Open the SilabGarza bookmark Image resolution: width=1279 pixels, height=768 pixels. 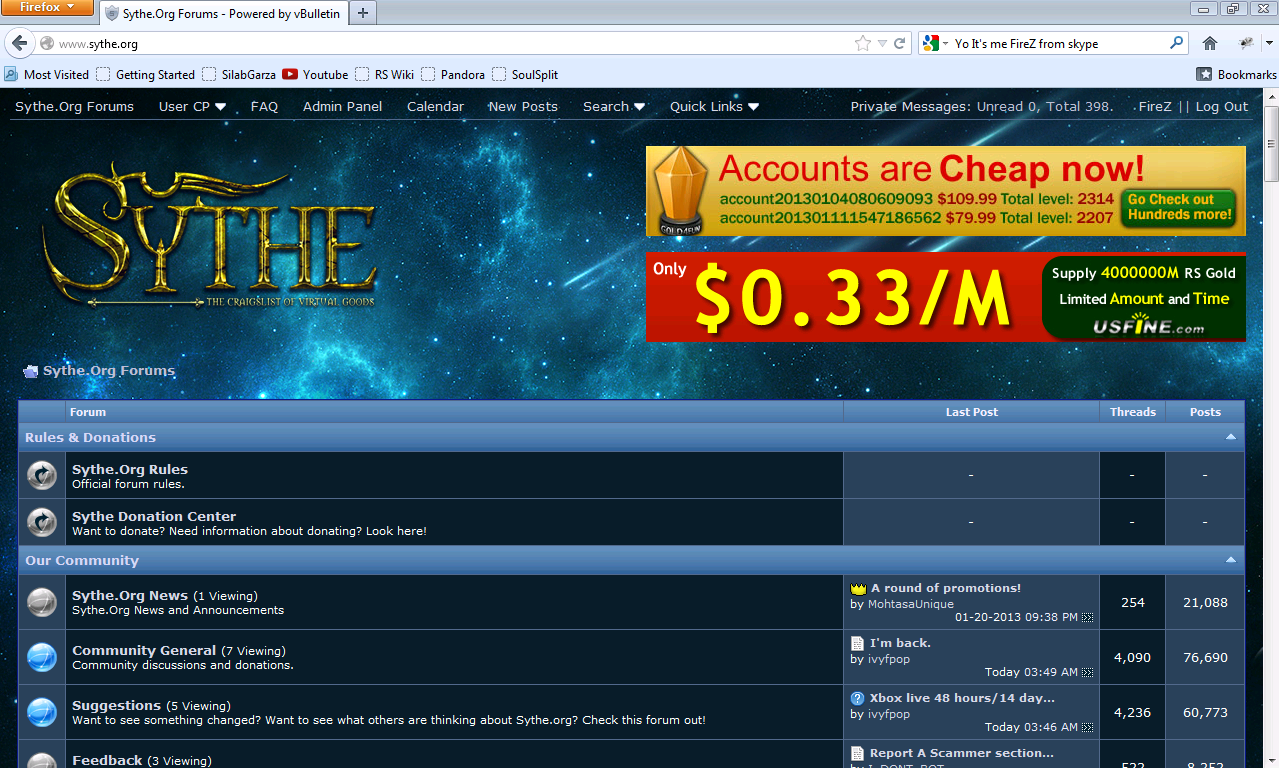click(x=239, y=74)
